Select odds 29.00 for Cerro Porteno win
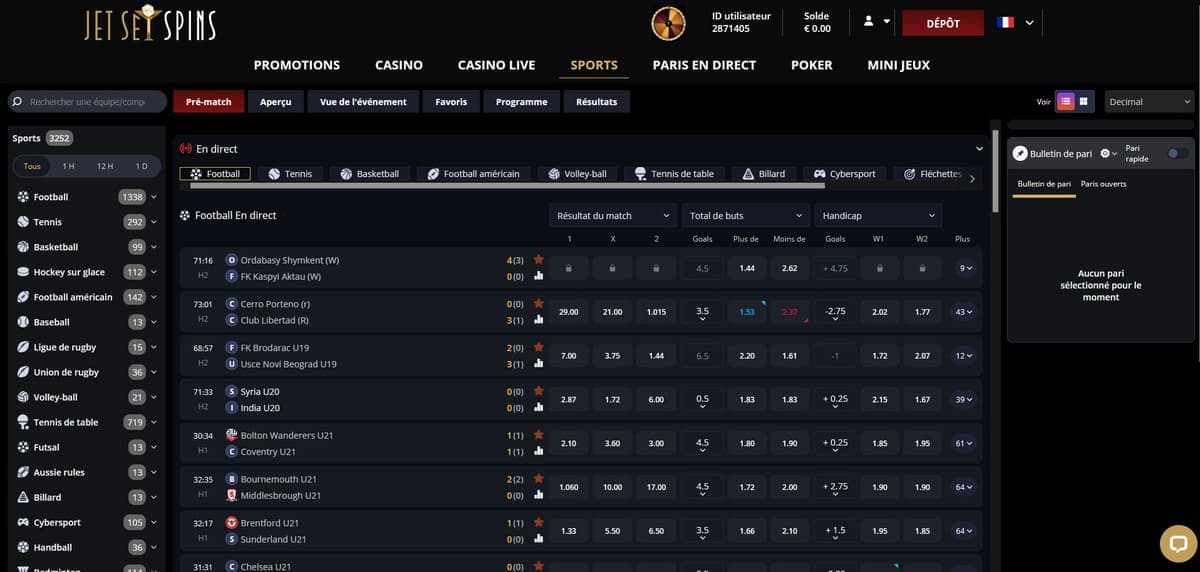 (x=568, y=312)
